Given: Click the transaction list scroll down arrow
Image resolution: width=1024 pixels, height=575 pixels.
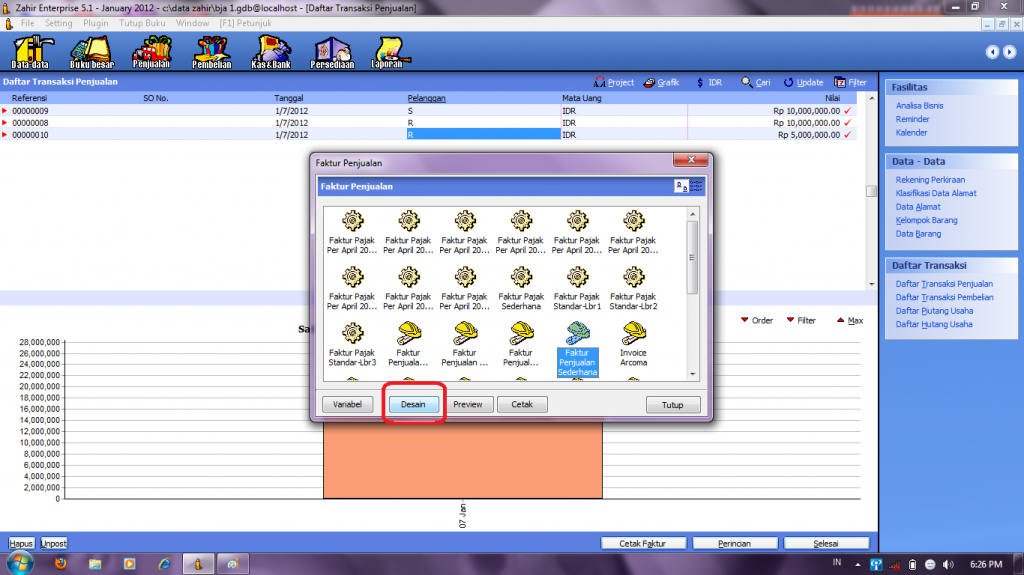Looking at the screenshot, I should click(x=871, y=284).
